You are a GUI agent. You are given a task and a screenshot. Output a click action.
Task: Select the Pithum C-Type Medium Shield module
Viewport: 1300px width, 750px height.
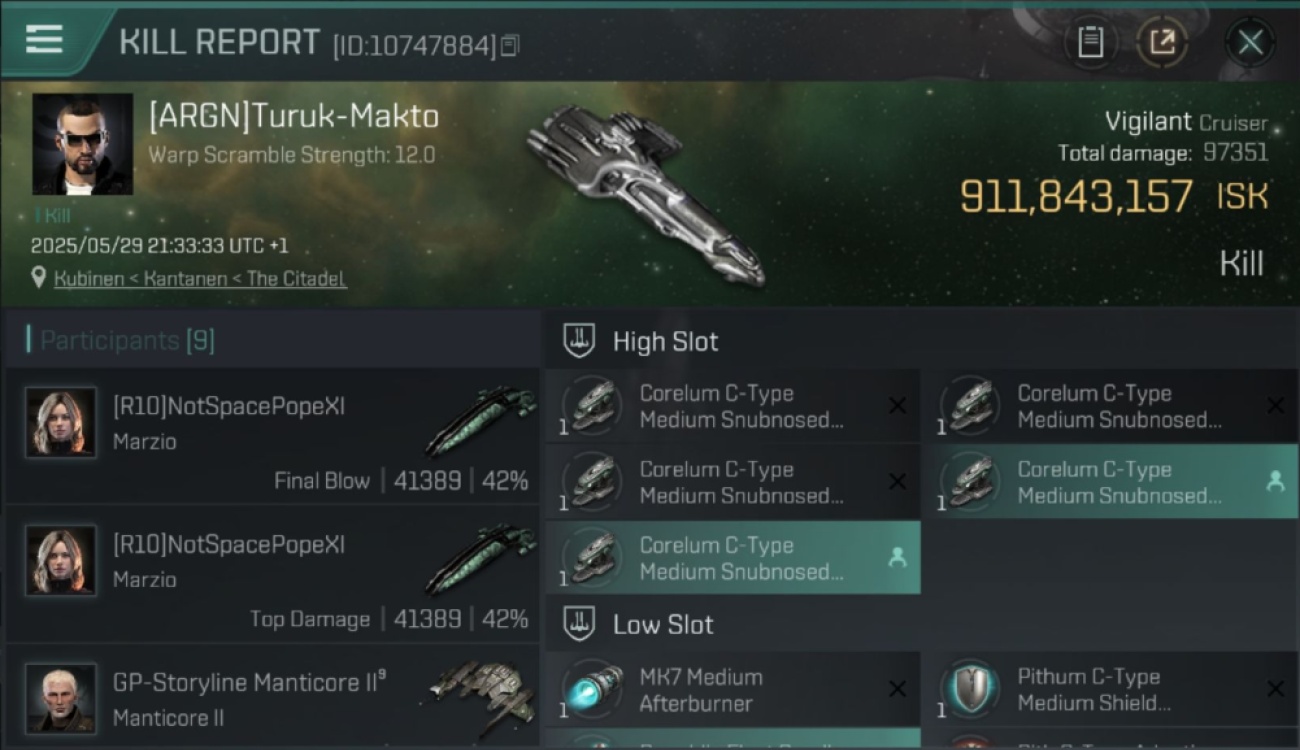tap(1109, 689)
